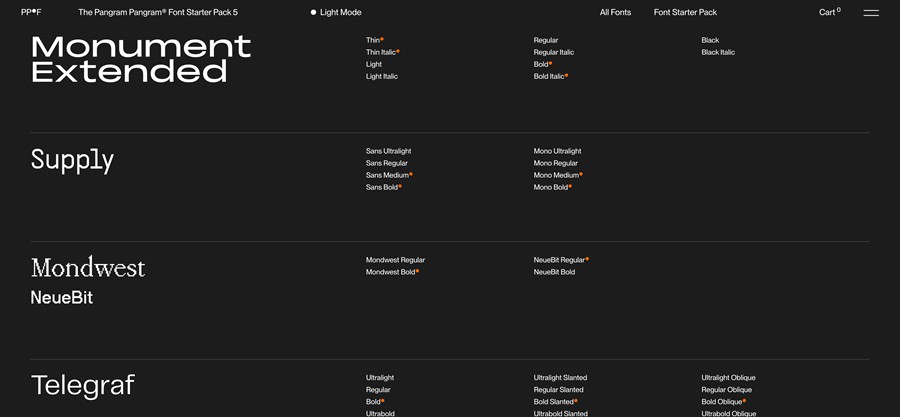
Task: Open the Cart
Action: click(829, 12)
